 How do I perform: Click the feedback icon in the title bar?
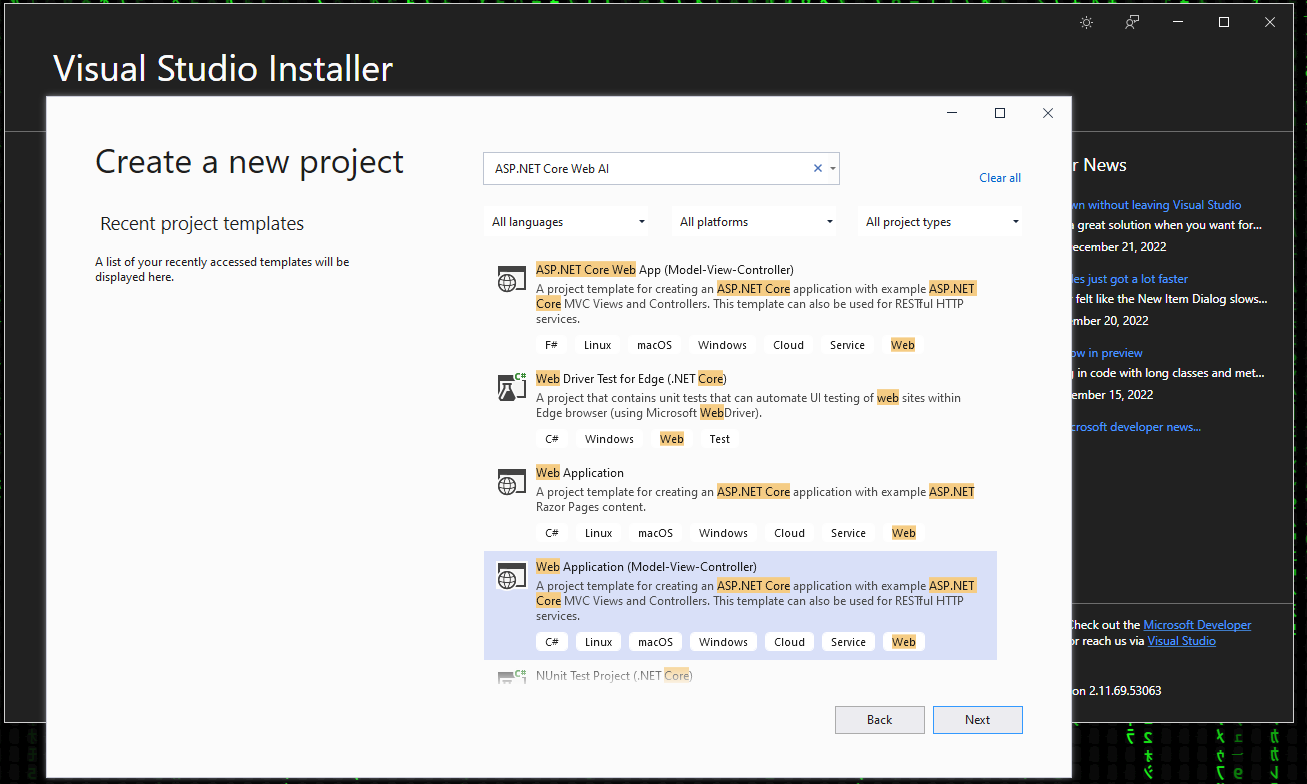(x=1131, y=22)
